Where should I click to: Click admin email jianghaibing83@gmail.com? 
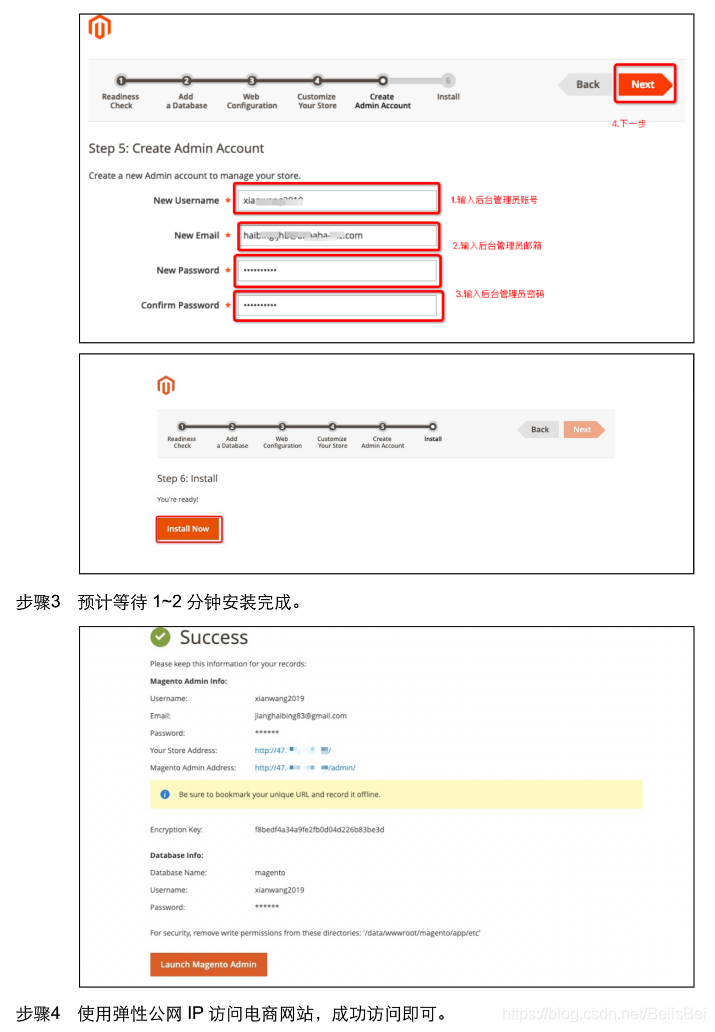point(300,715)
